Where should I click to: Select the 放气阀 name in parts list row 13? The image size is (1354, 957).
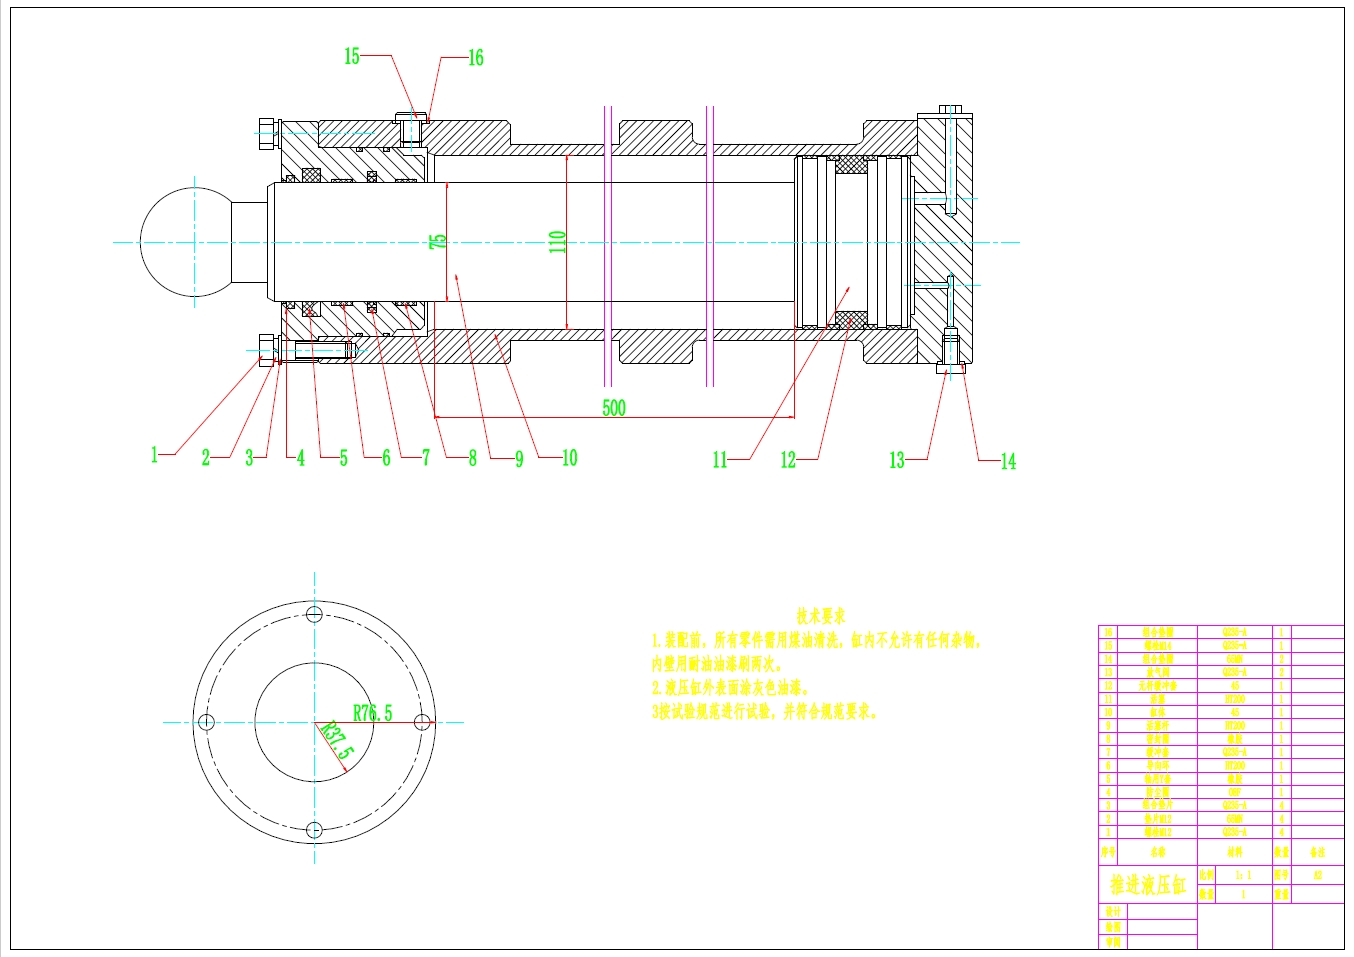coord(1158,672)
